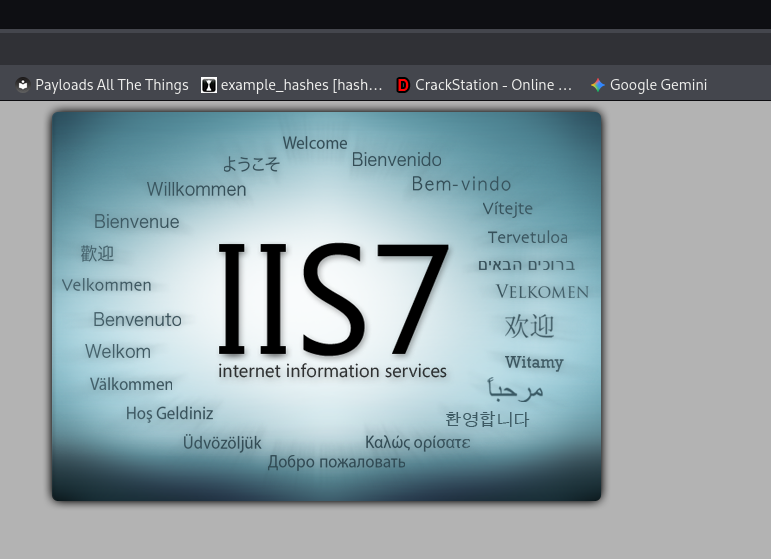Open the Google Gemini bookmark label
Image resolution: width=771 pixels, height=559 pixels.
click(x=658, y=85)
